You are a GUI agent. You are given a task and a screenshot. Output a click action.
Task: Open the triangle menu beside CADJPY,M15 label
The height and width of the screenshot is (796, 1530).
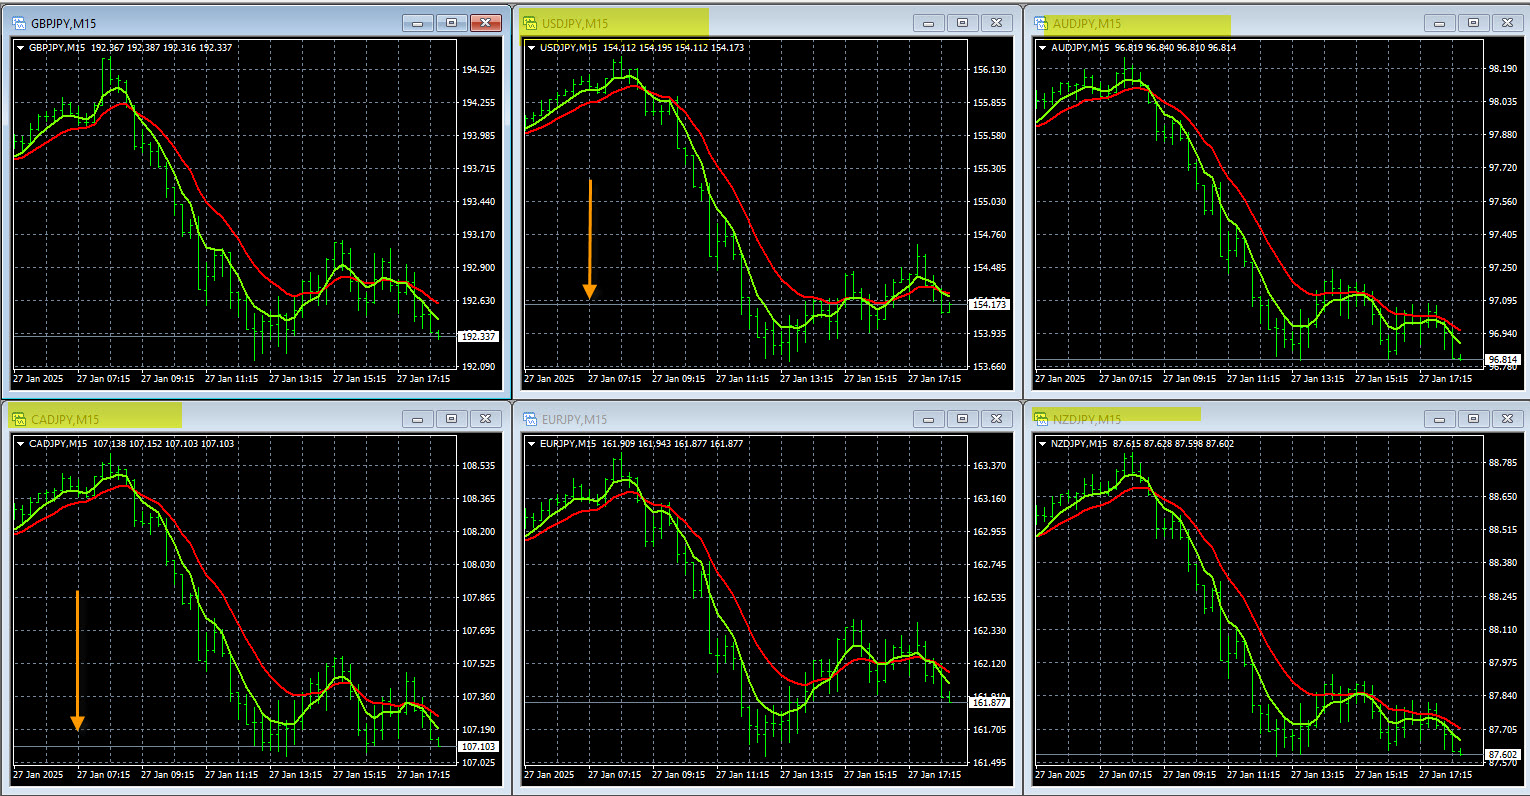pos(21,443)
